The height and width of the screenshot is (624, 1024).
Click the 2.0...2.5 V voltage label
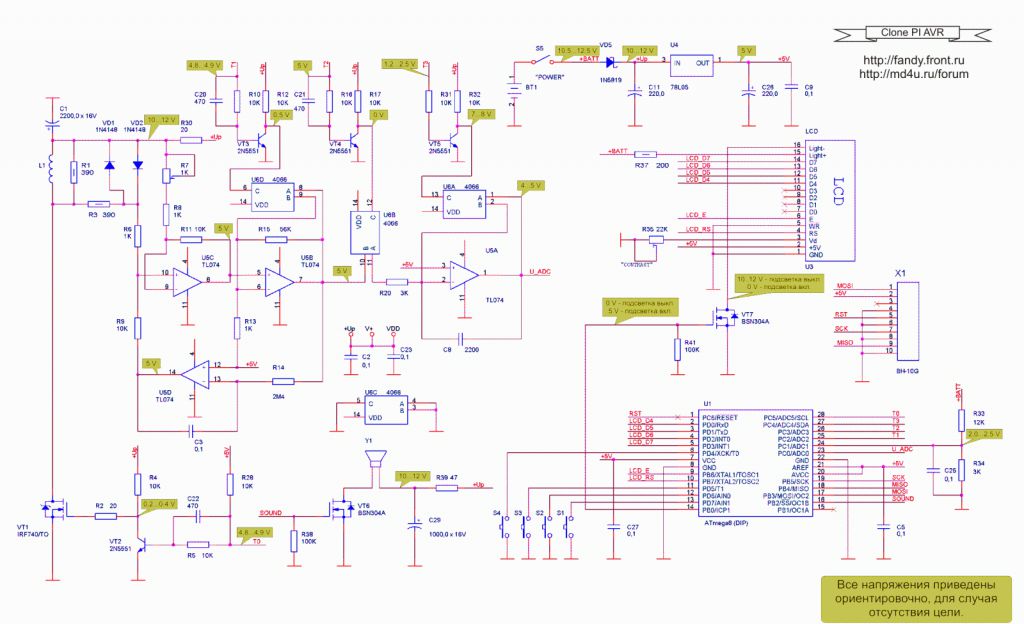[984, 434]
